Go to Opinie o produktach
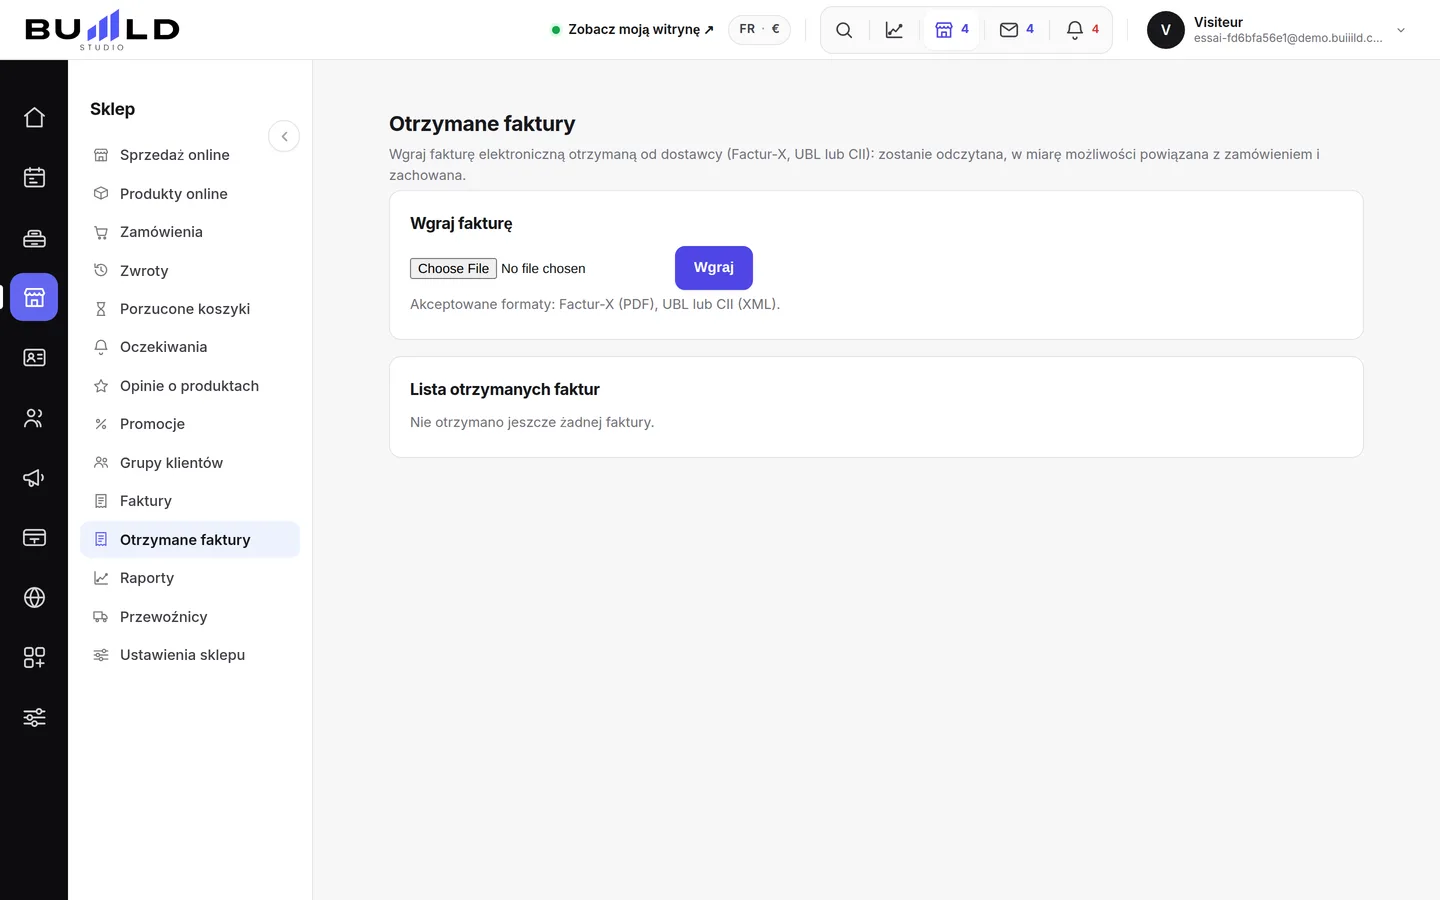The width and height of the screenshot is (1440, 900). 190,386
